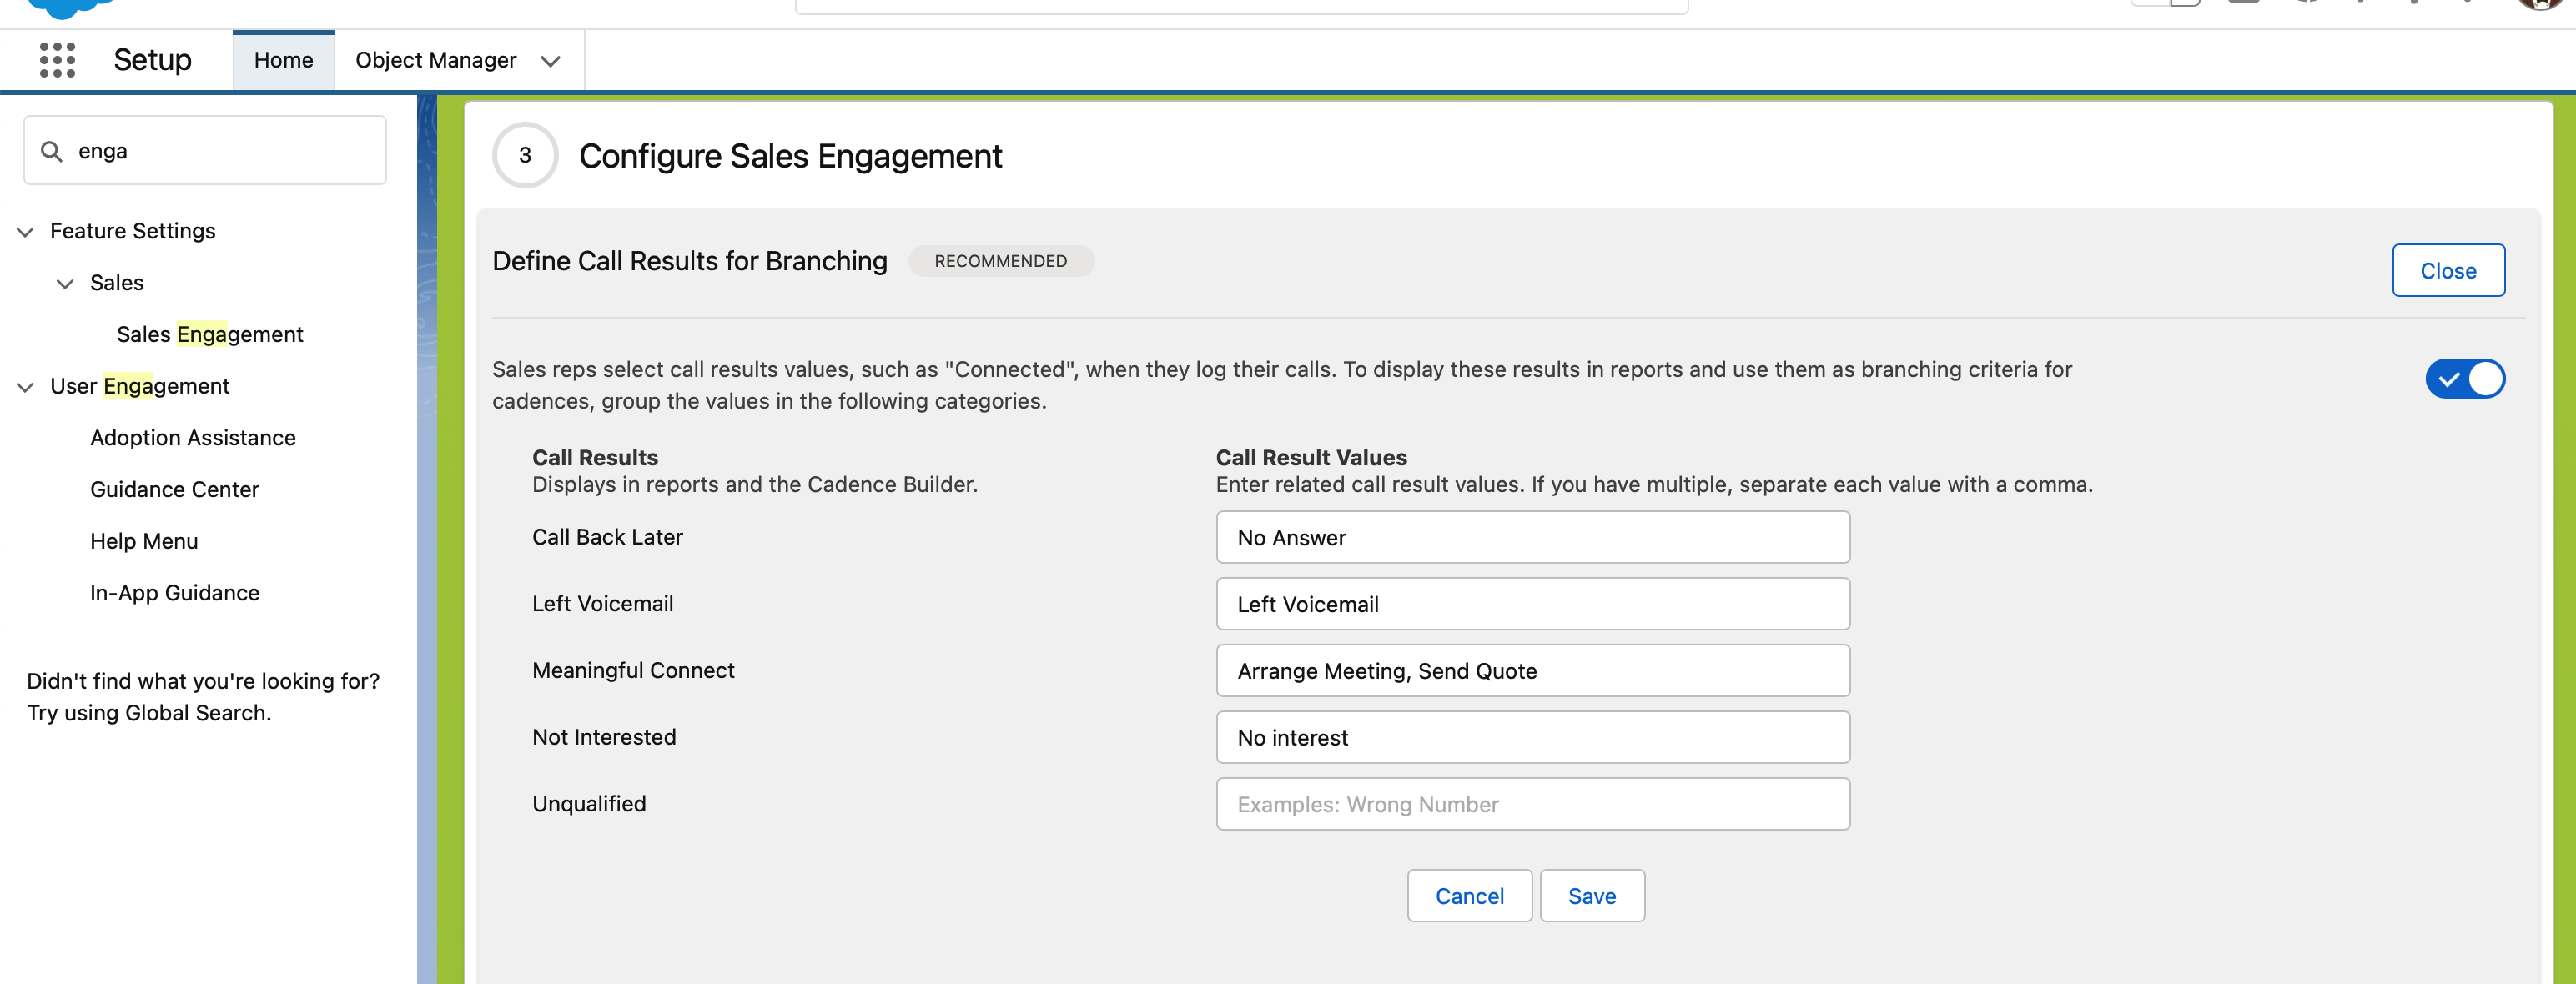Image resolution: width=2576 pixels, height=984 pixels.
Task: Click the Feature Settings label
Action: [133, 231]
